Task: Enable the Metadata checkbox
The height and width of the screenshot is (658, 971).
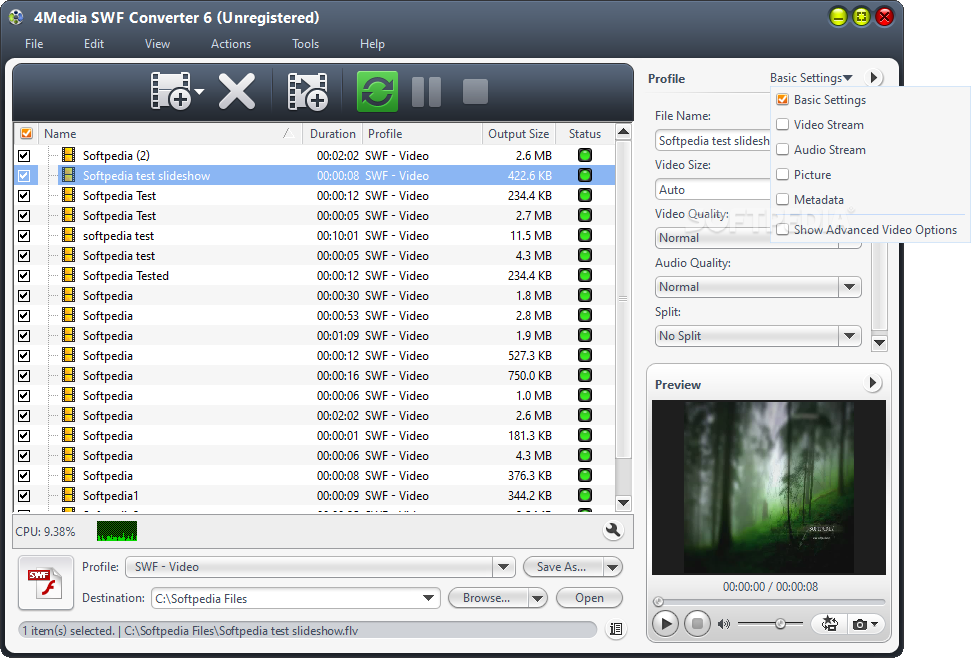Action: coord(783,199)
